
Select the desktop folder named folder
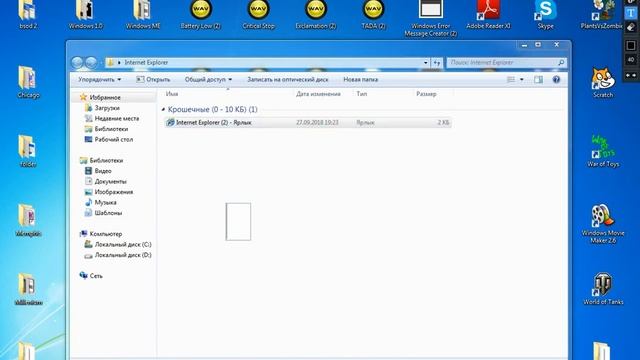tap(28, 151)
